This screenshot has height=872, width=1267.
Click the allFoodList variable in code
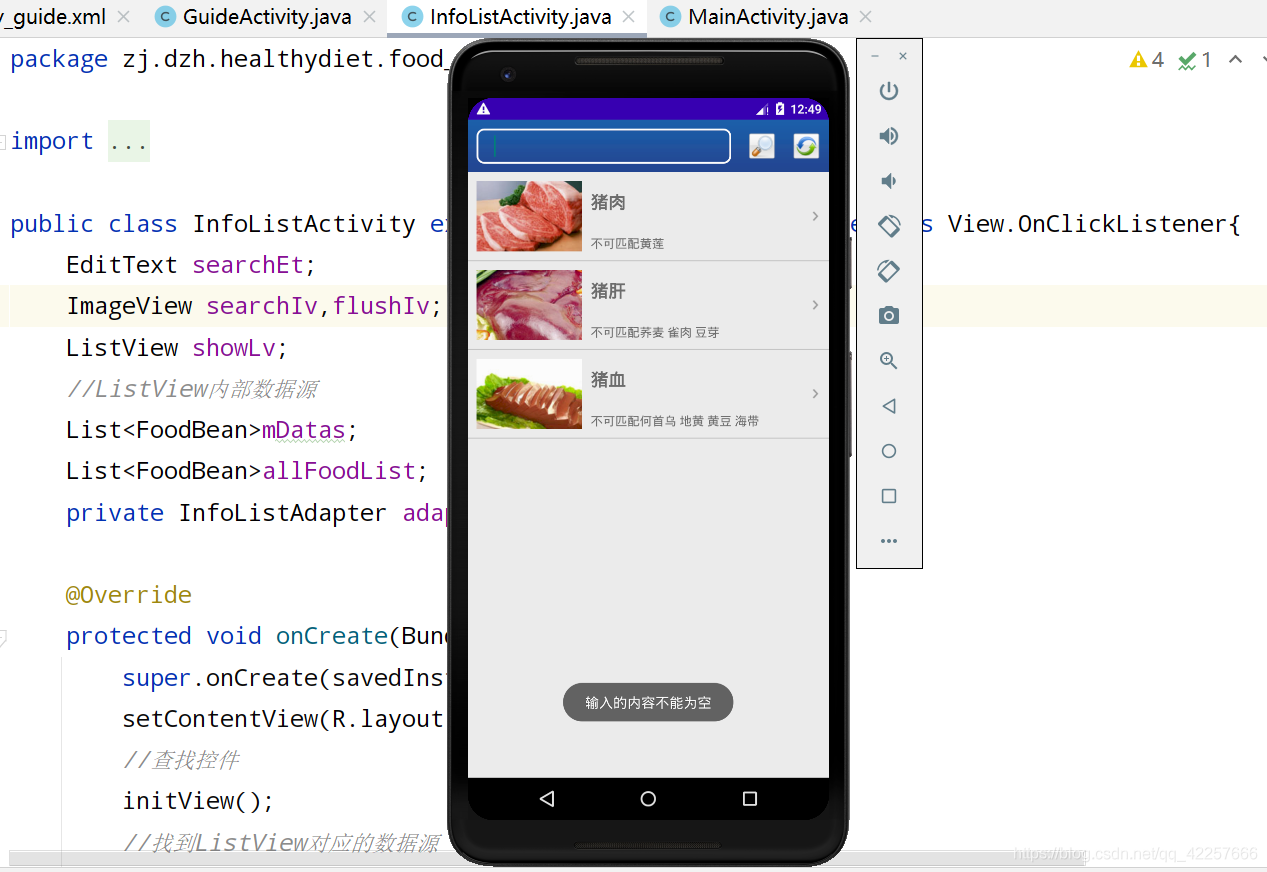click(339, 471)
